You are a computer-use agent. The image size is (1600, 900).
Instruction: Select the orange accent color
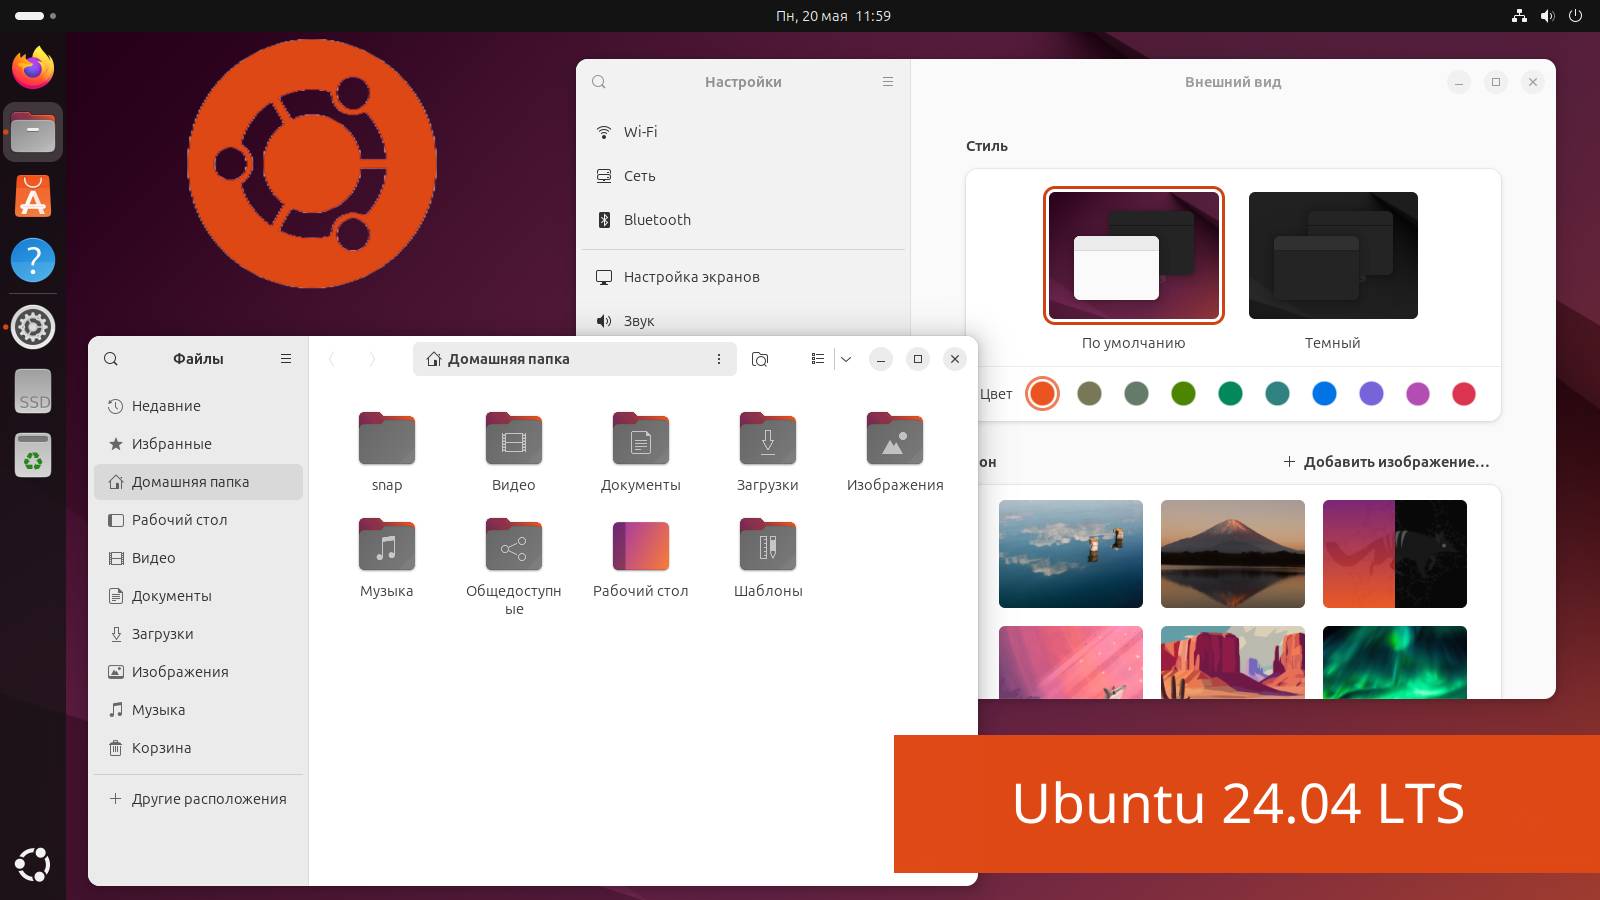click(x=1042, y=394)
